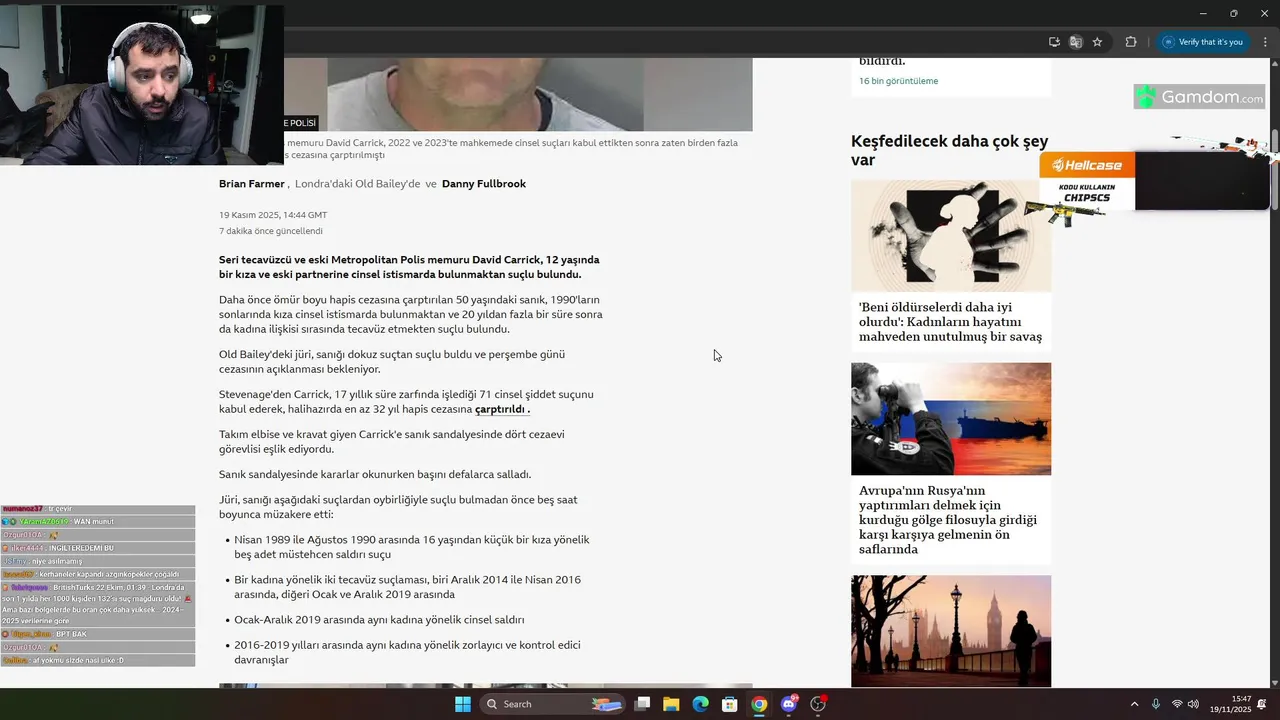Click the Gamdom.com banner overlay
The width and height of the screenshot is (1280, 720).
(x=1199, y=97)
